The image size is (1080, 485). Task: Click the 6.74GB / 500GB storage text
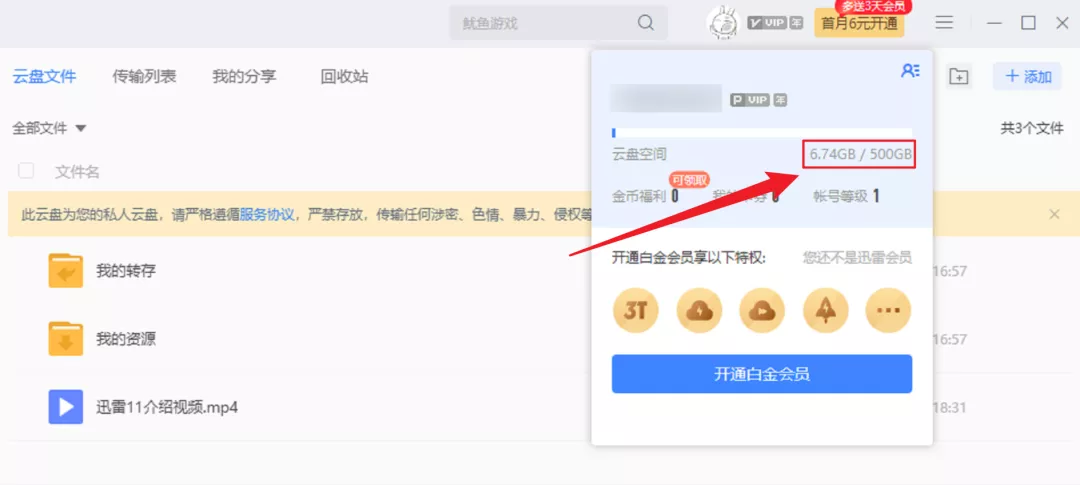tap(860, 154)
